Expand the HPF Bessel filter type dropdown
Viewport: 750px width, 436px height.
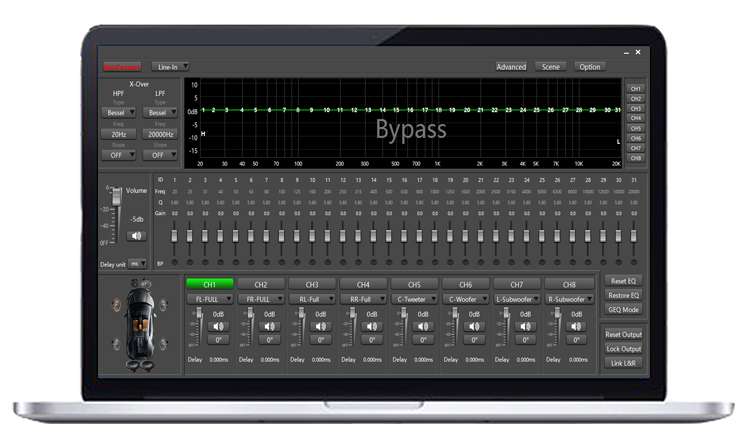(x=119, y=113)
